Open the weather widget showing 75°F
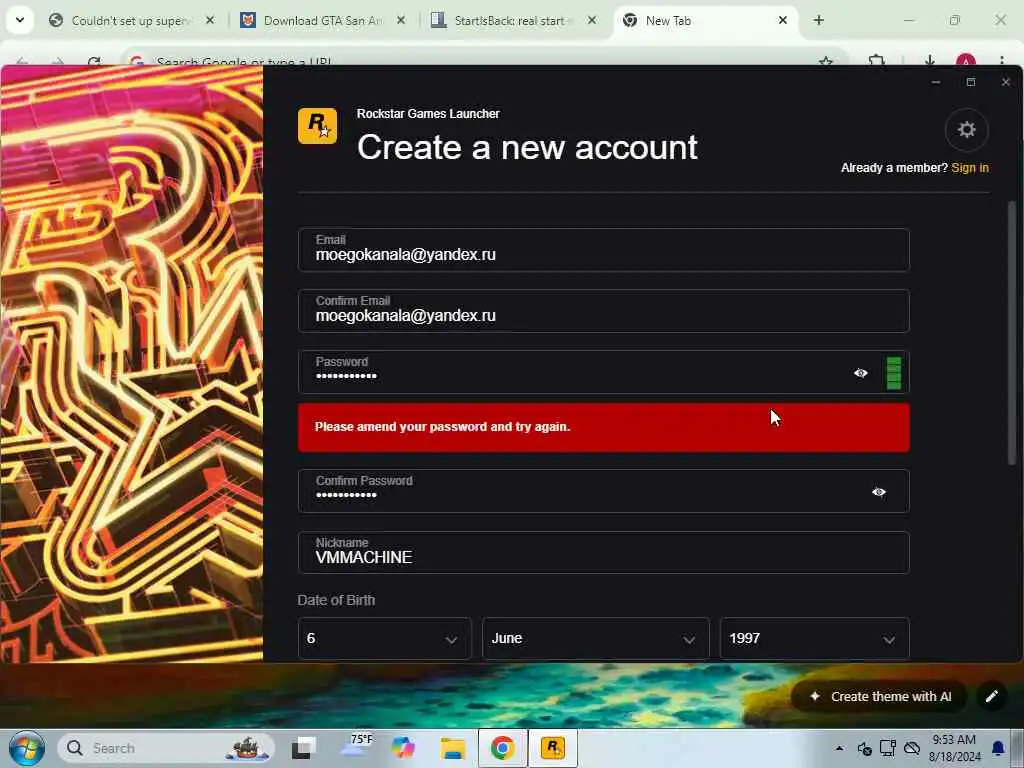Image resolution: width=1024 pixels, height=768 pixels. tap(355, 747)
